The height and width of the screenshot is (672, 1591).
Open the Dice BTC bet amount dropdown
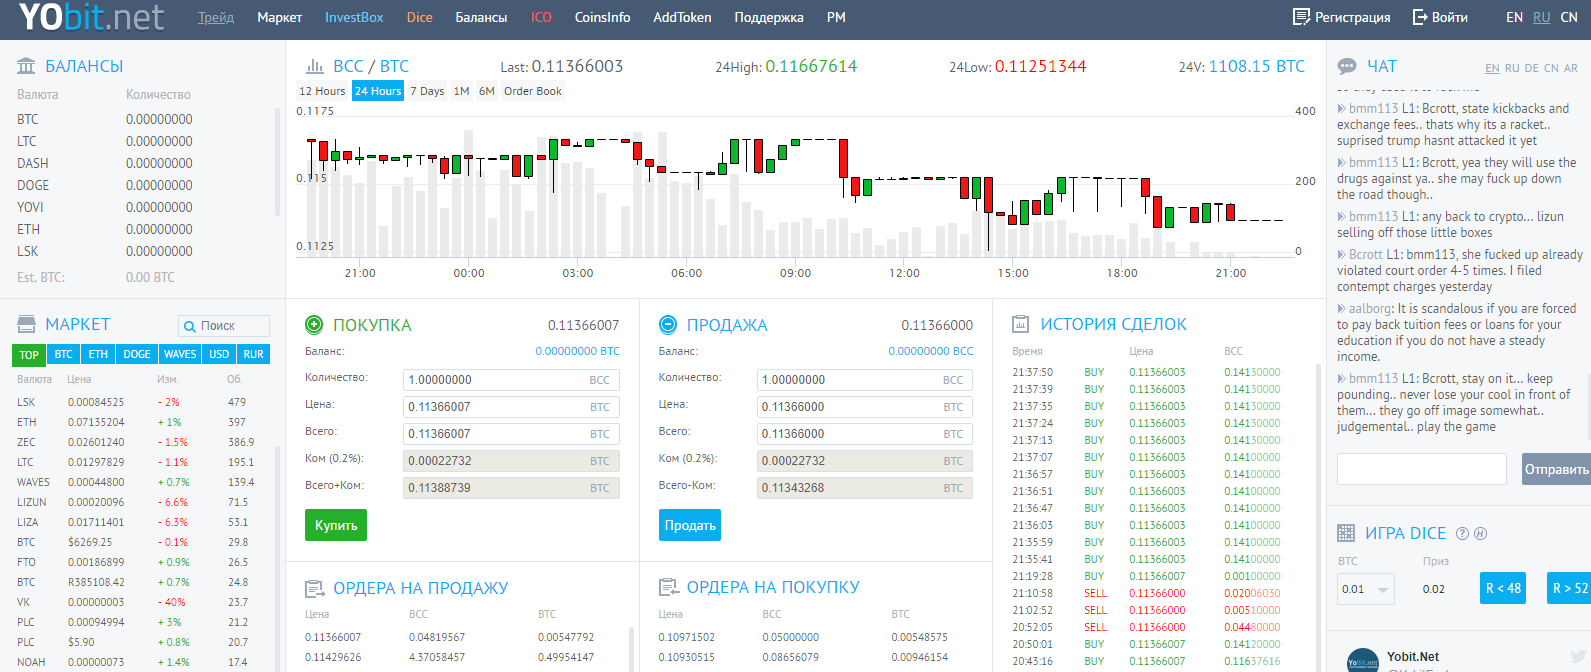pos(1383,589)
